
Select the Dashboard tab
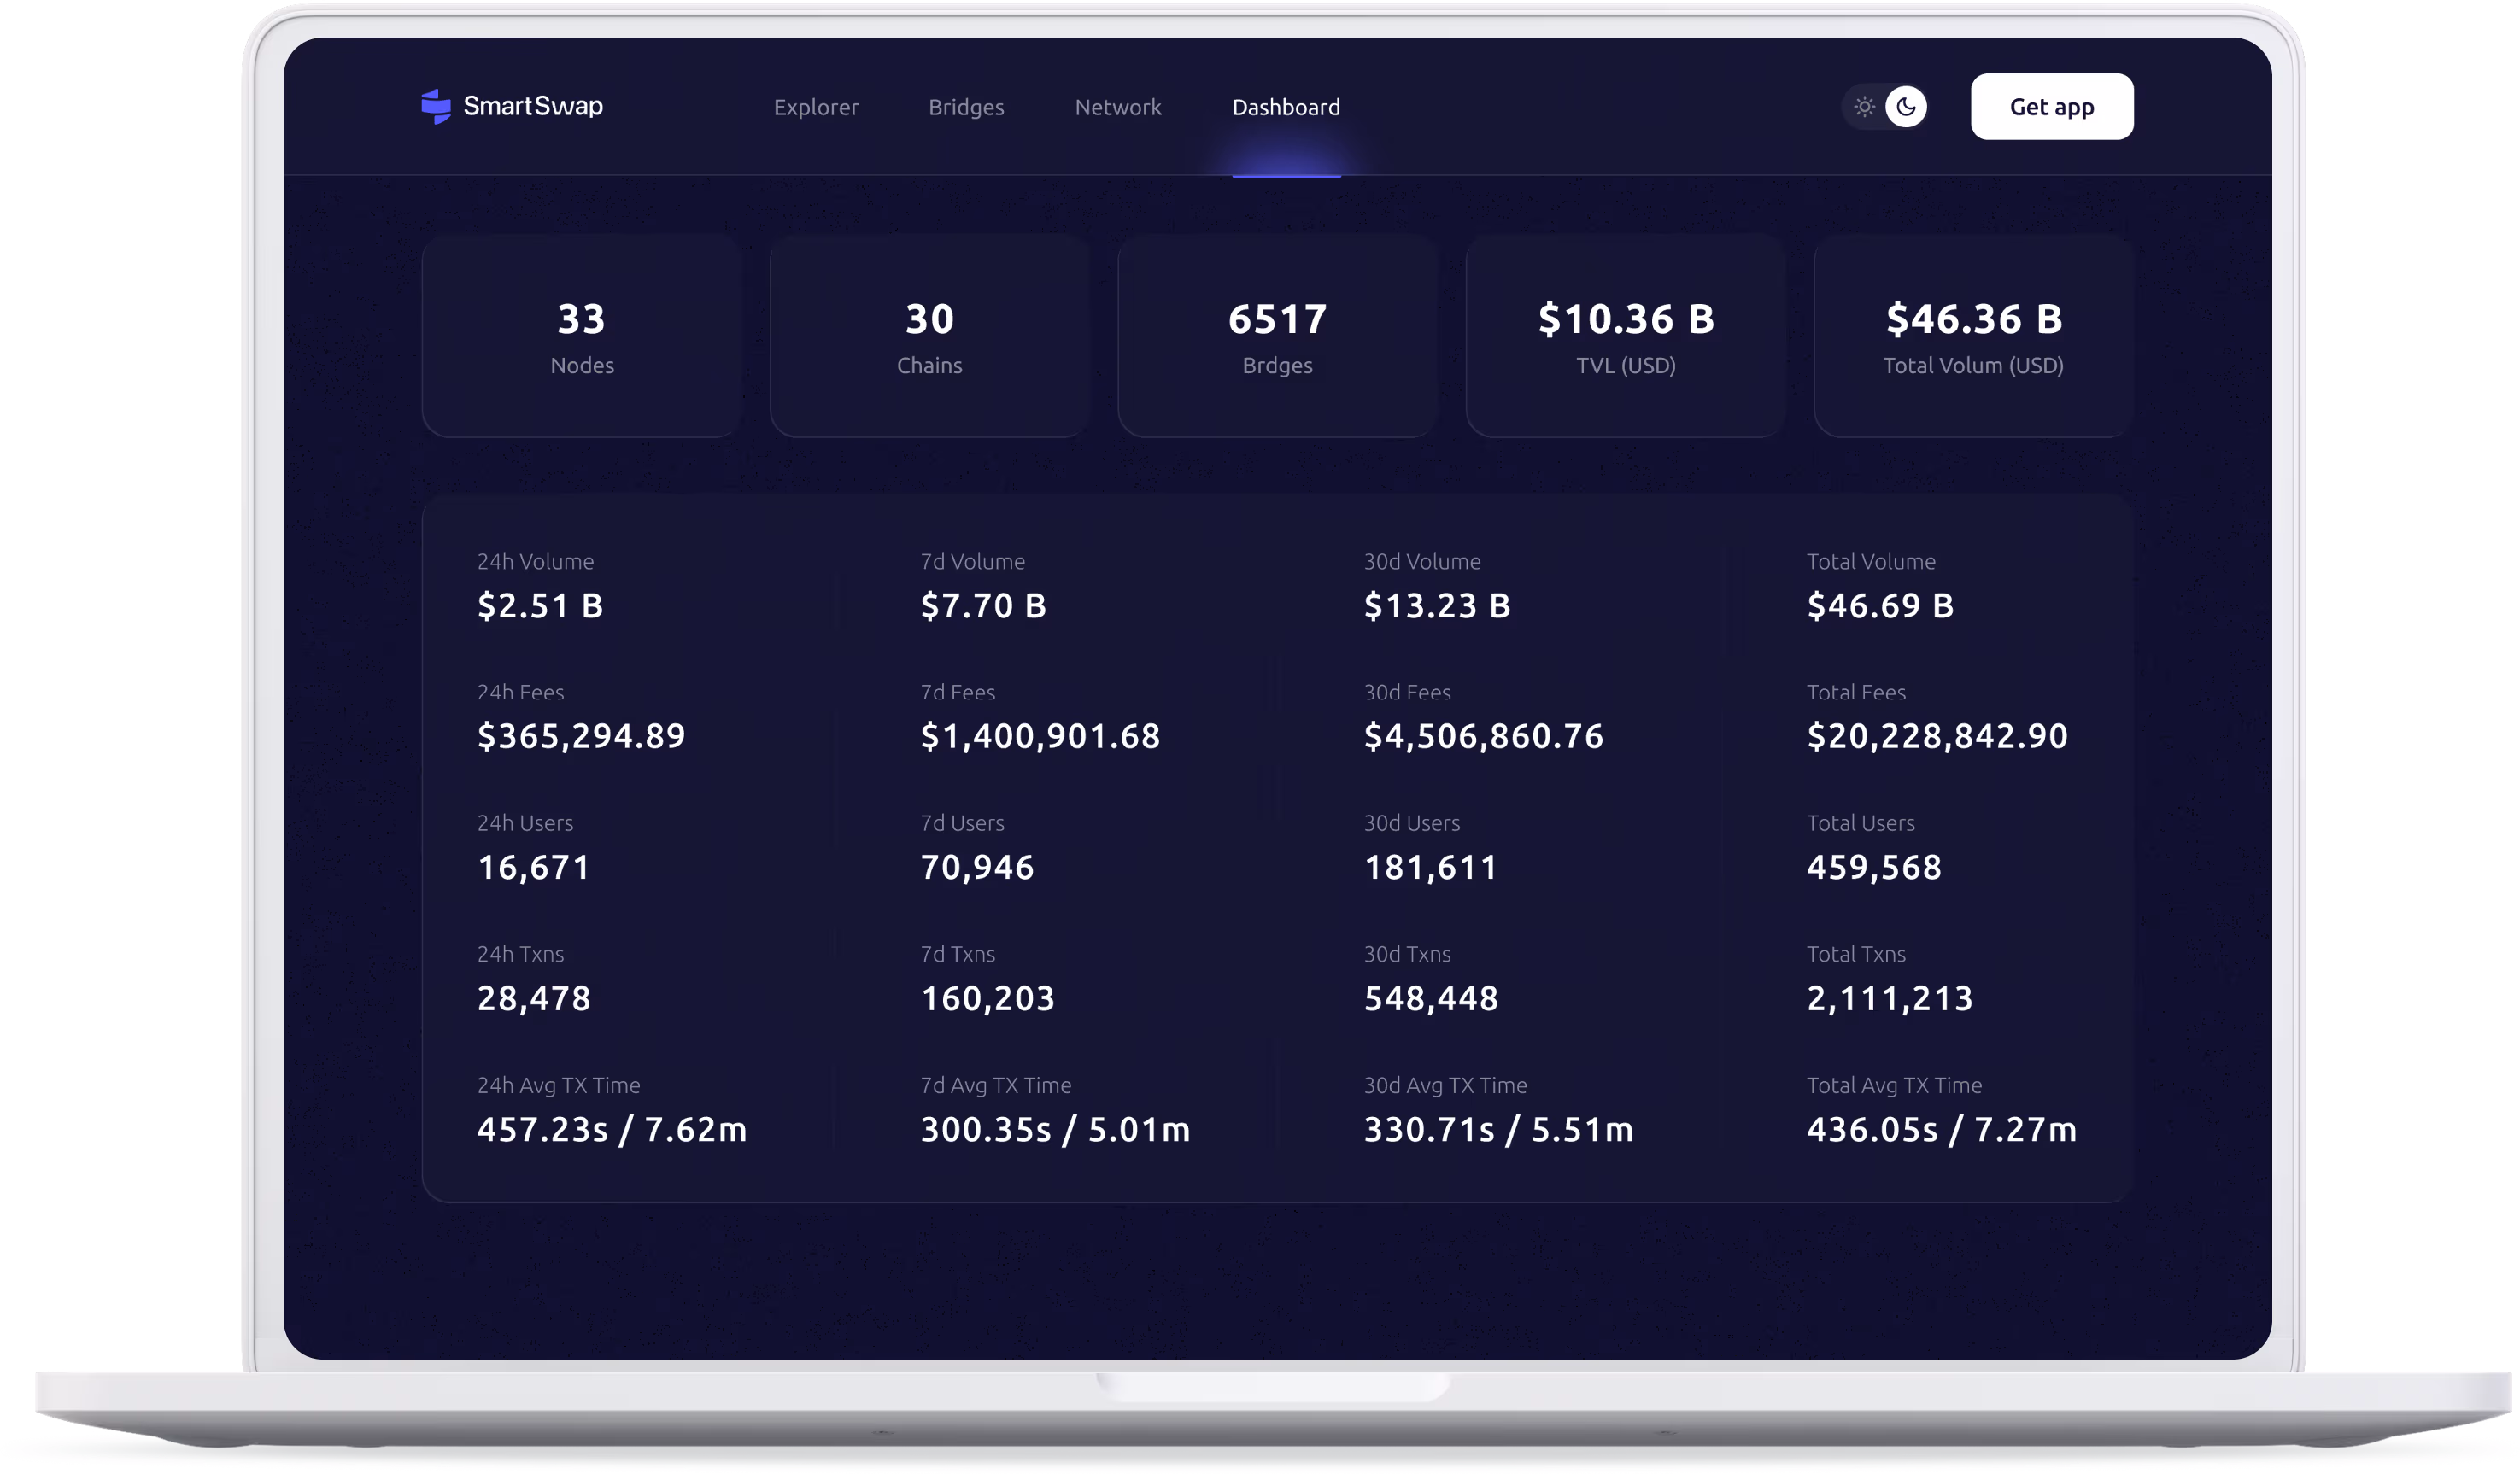pyautogui.click(x=1286, y=107)
